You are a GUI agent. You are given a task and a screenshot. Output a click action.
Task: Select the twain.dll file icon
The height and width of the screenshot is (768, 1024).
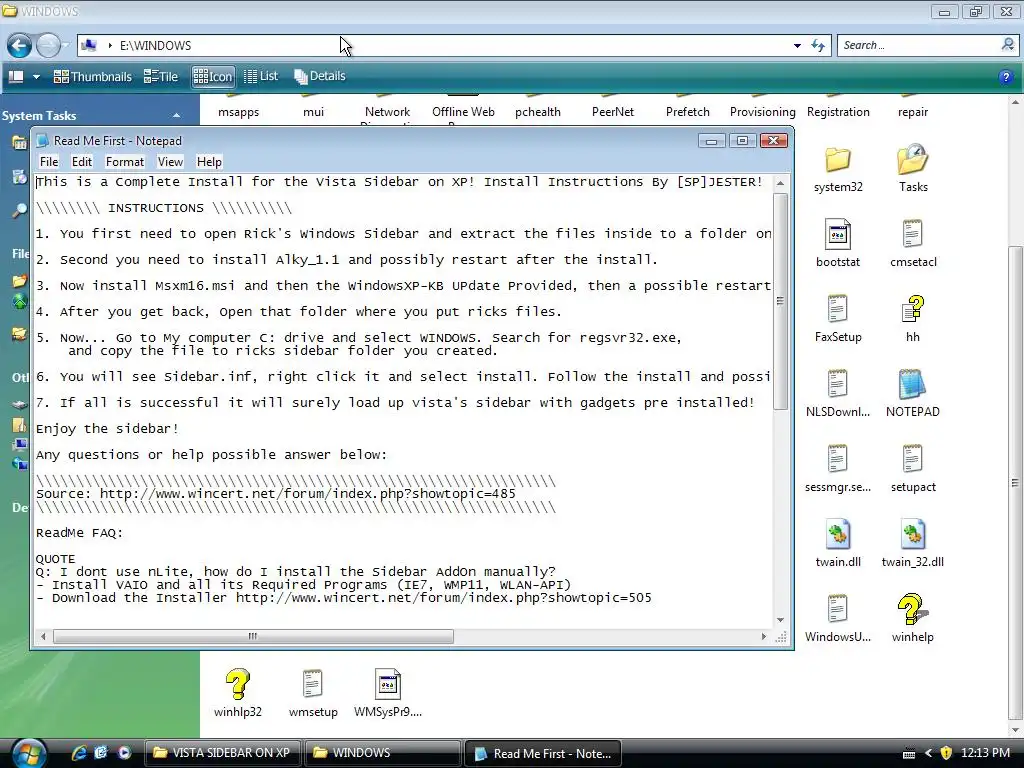tap(838, 534)
